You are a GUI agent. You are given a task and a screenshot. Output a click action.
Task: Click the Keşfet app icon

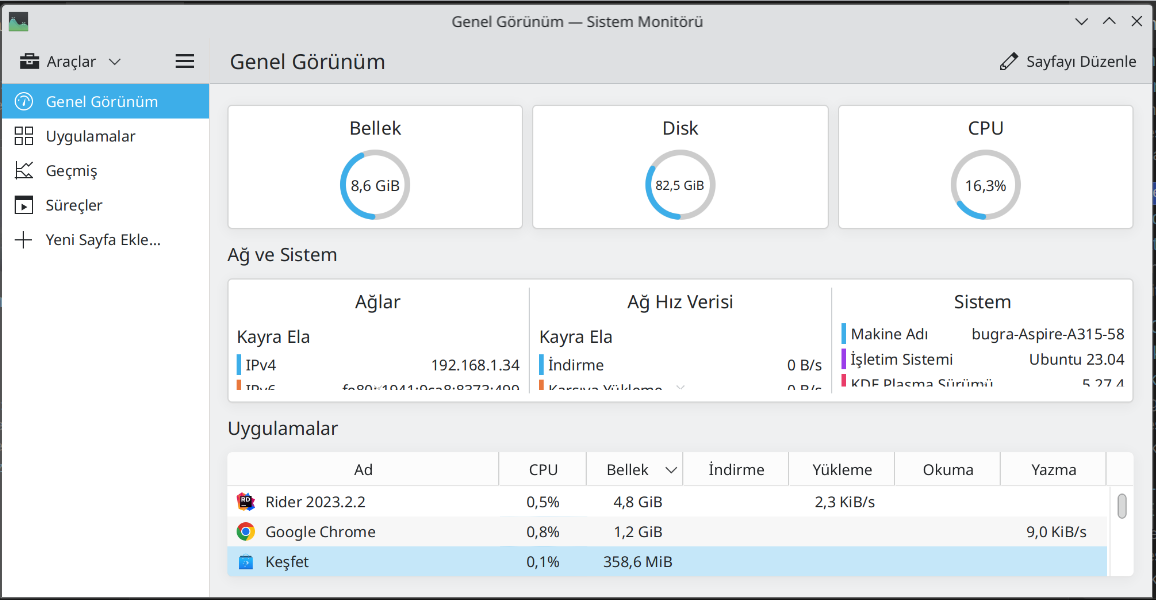point(246,562)
